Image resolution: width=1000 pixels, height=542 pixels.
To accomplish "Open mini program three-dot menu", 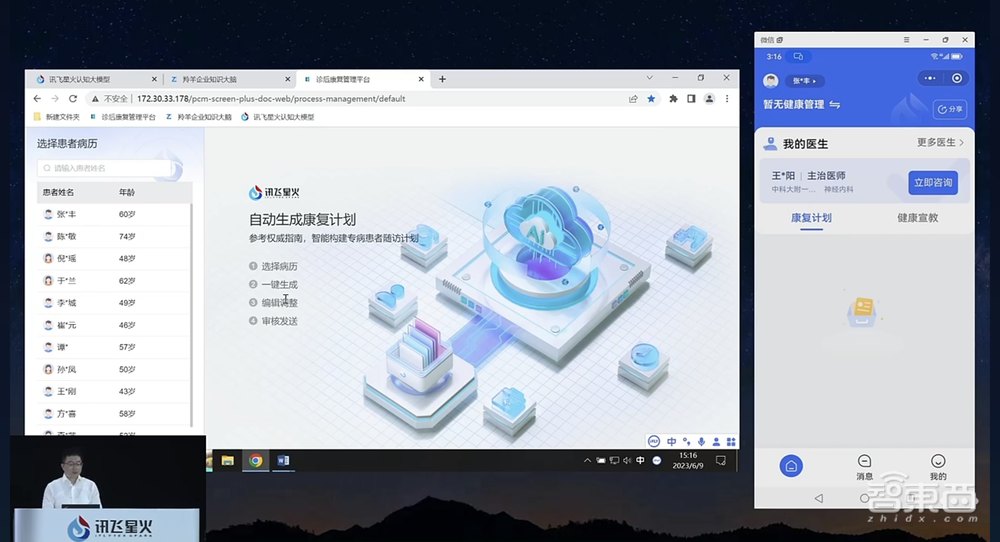I will pyautogui.click(x=930, y=78).
